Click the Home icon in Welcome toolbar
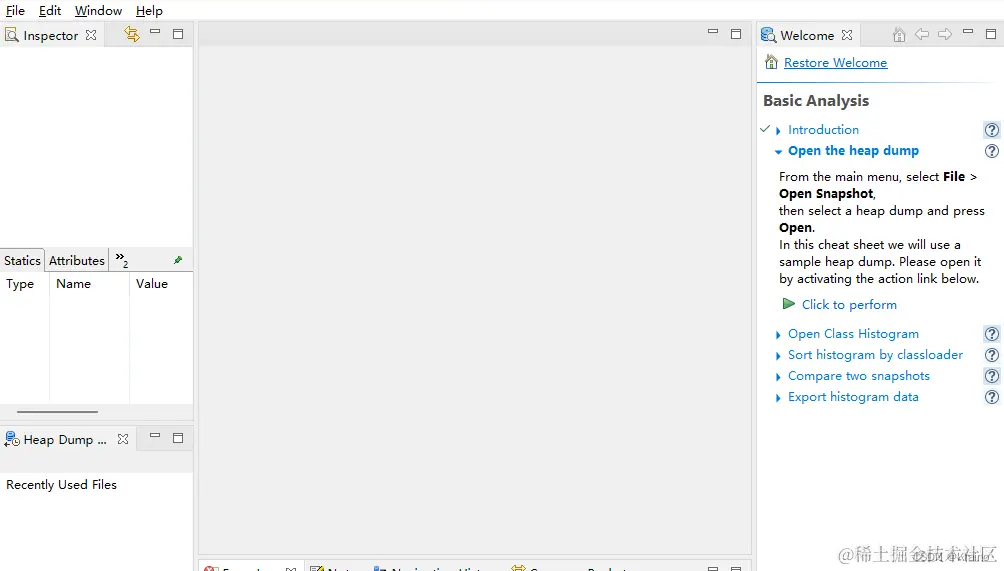 899,35
